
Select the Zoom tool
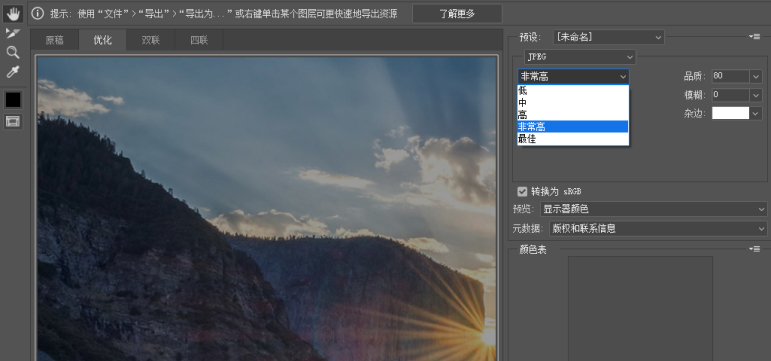point(13,53)
